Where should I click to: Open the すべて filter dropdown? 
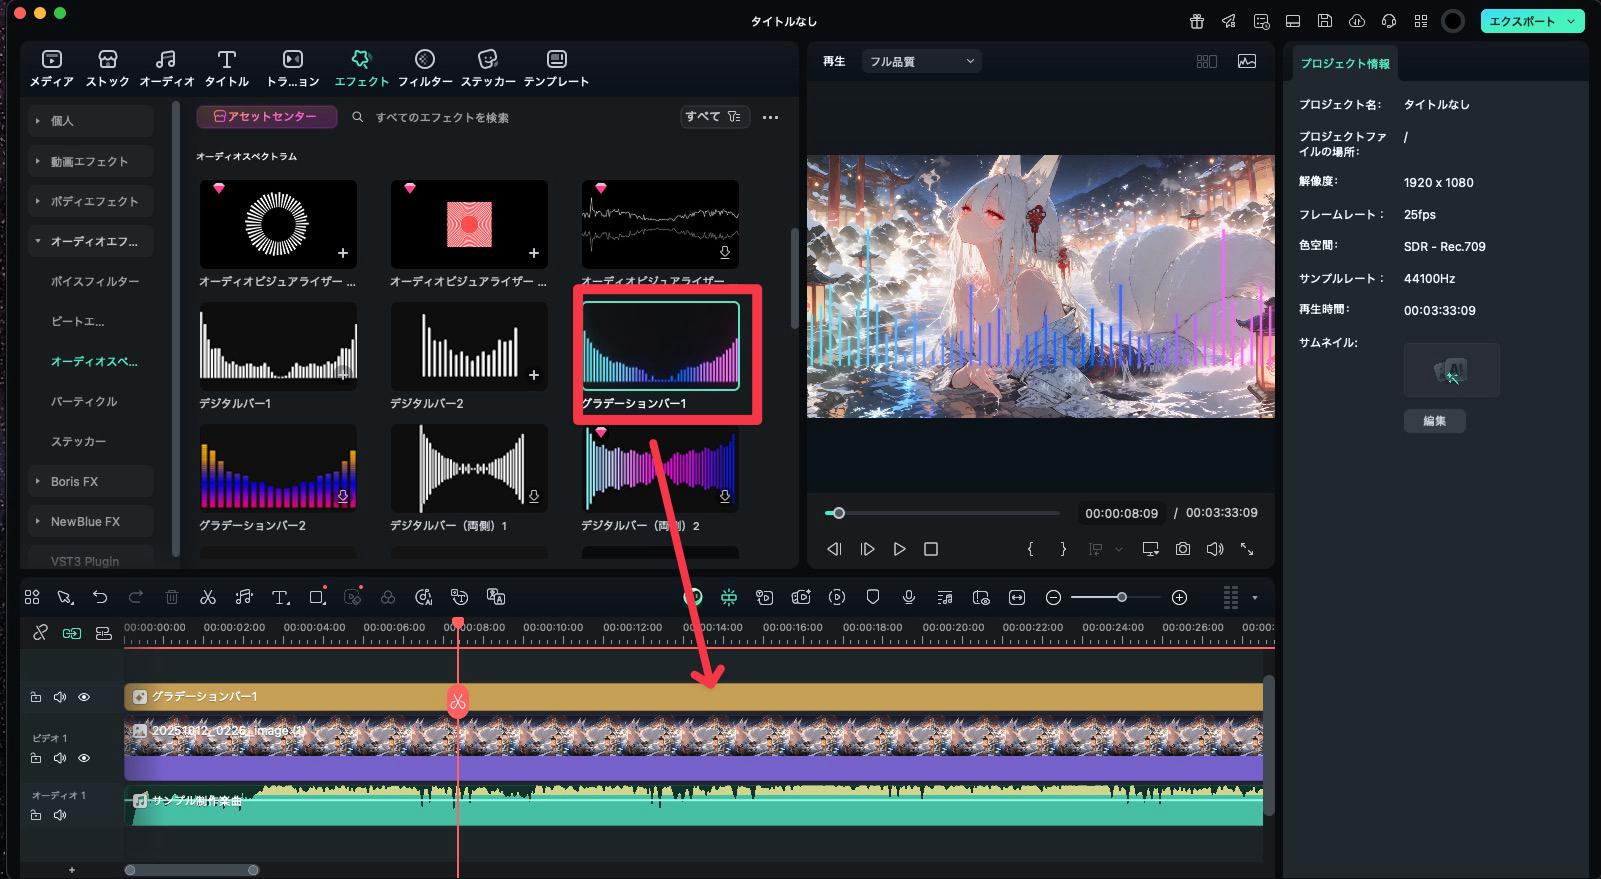713,117
